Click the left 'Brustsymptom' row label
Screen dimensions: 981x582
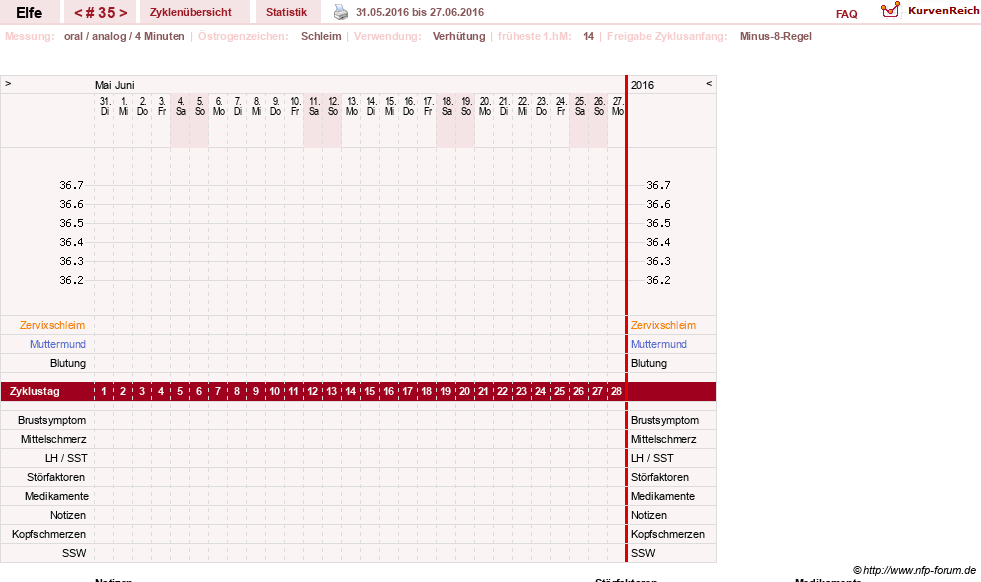tap(52, 421)
